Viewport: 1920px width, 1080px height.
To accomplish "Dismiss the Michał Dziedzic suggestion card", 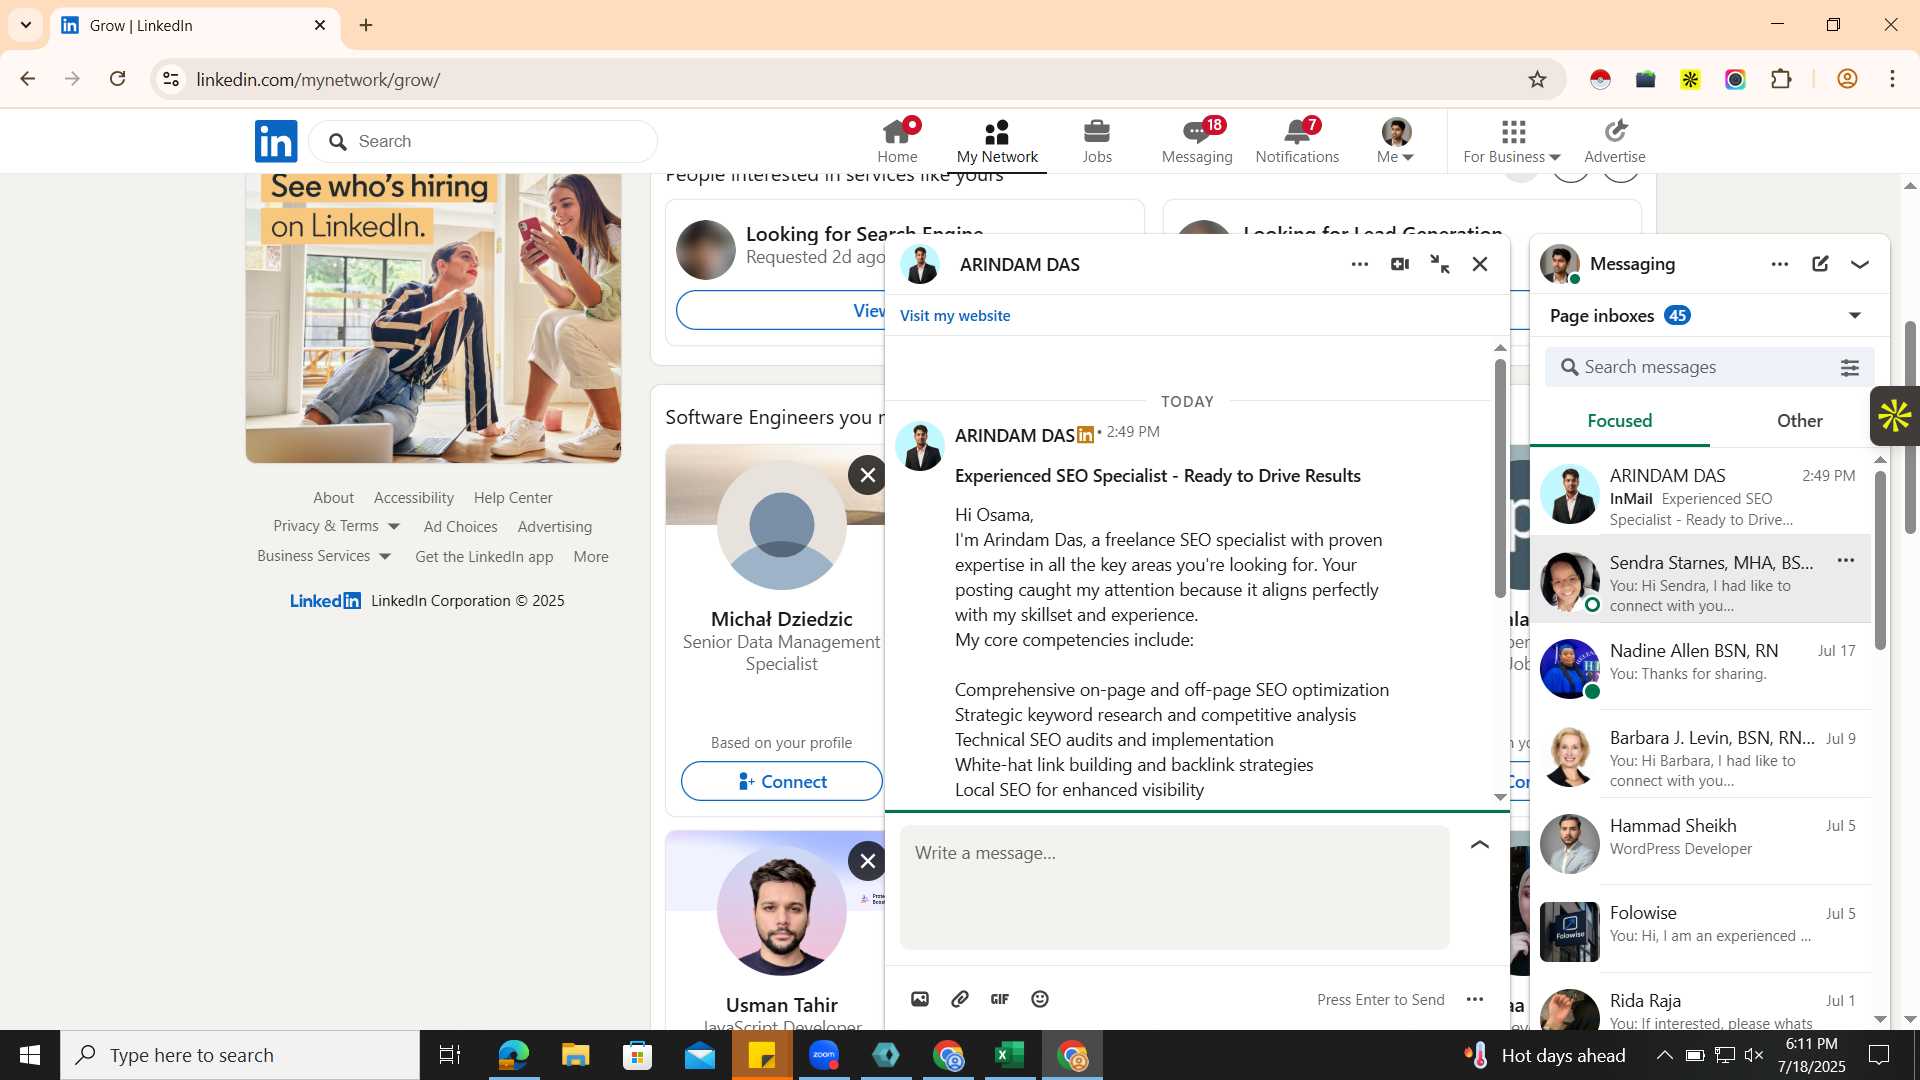I will [868, 475].
